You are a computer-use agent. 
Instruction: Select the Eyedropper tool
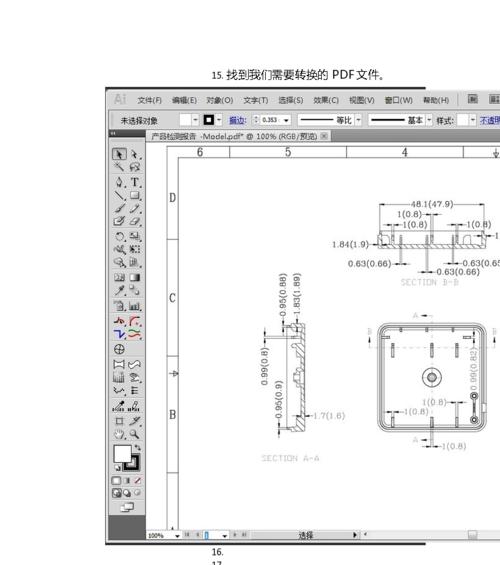119,290
